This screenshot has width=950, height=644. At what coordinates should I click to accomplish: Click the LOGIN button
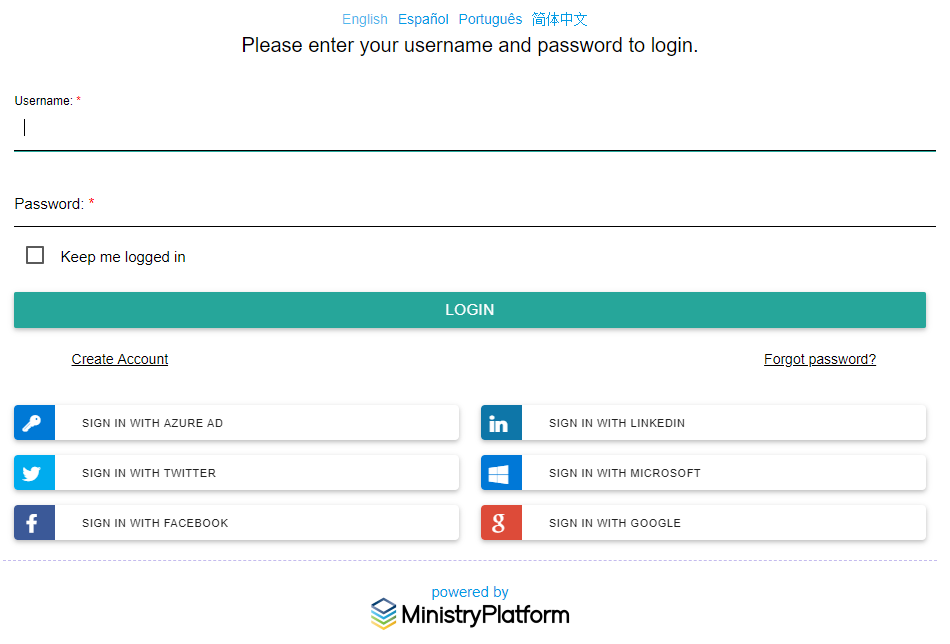[470, 310]
